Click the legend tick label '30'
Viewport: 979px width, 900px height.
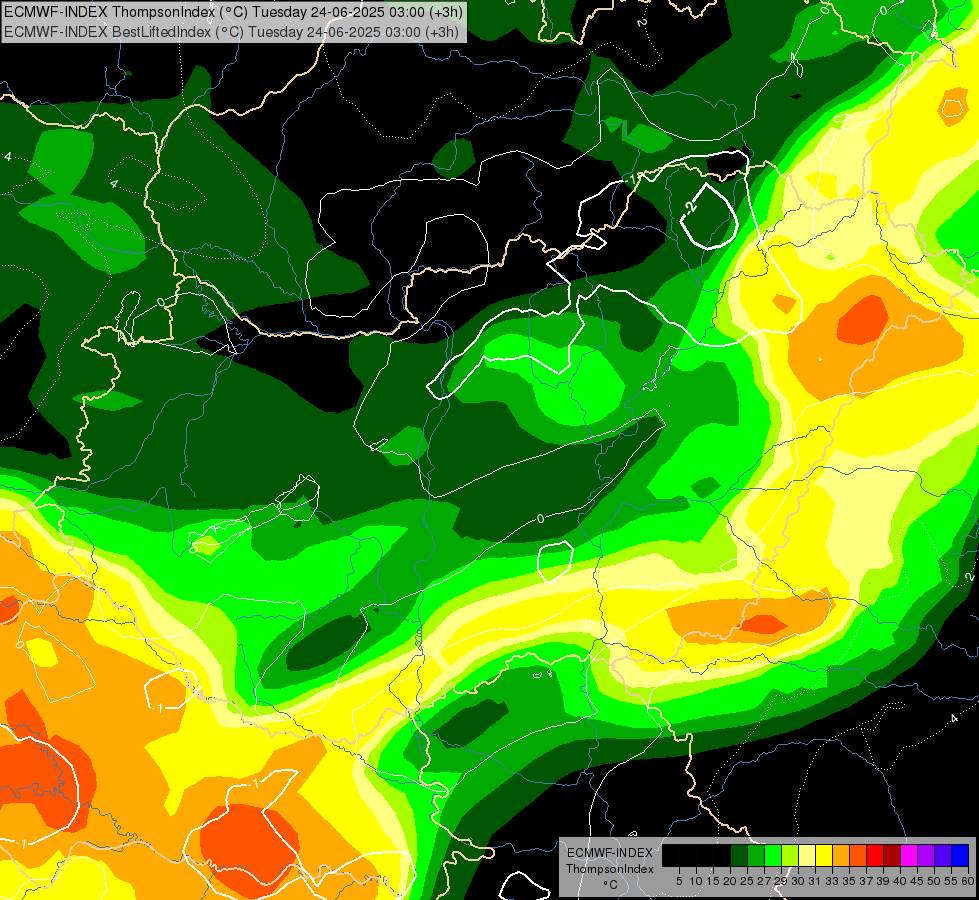pos(799,881)
